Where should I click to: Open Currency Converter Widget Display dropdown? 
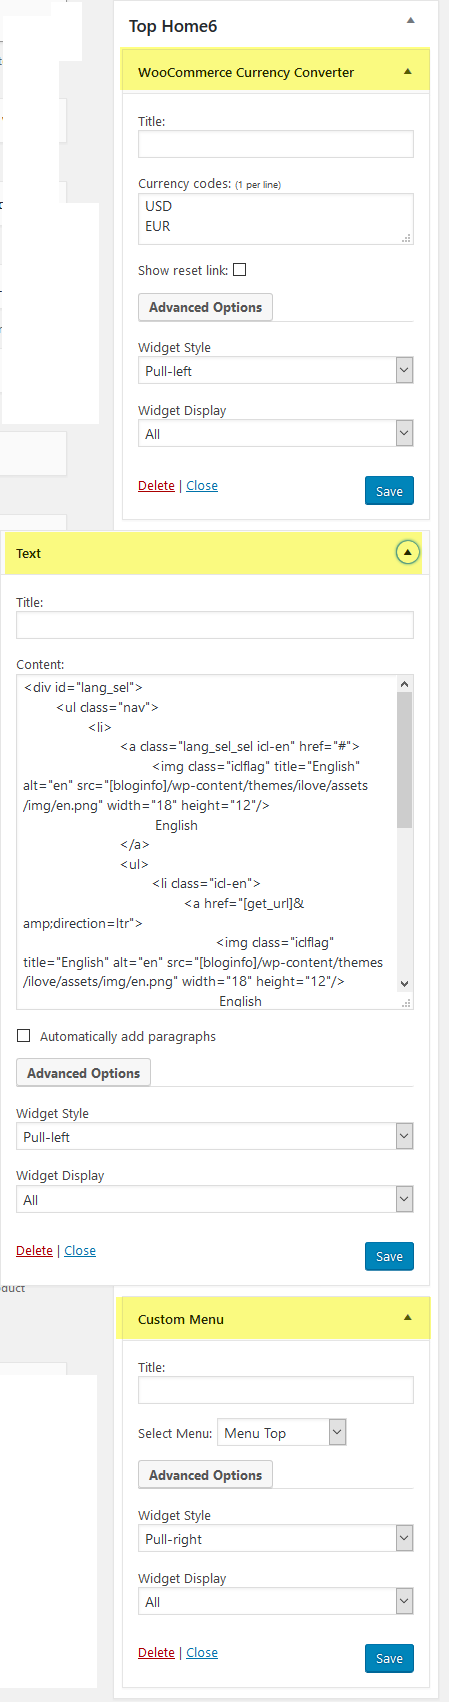click(x=276, y=434)
